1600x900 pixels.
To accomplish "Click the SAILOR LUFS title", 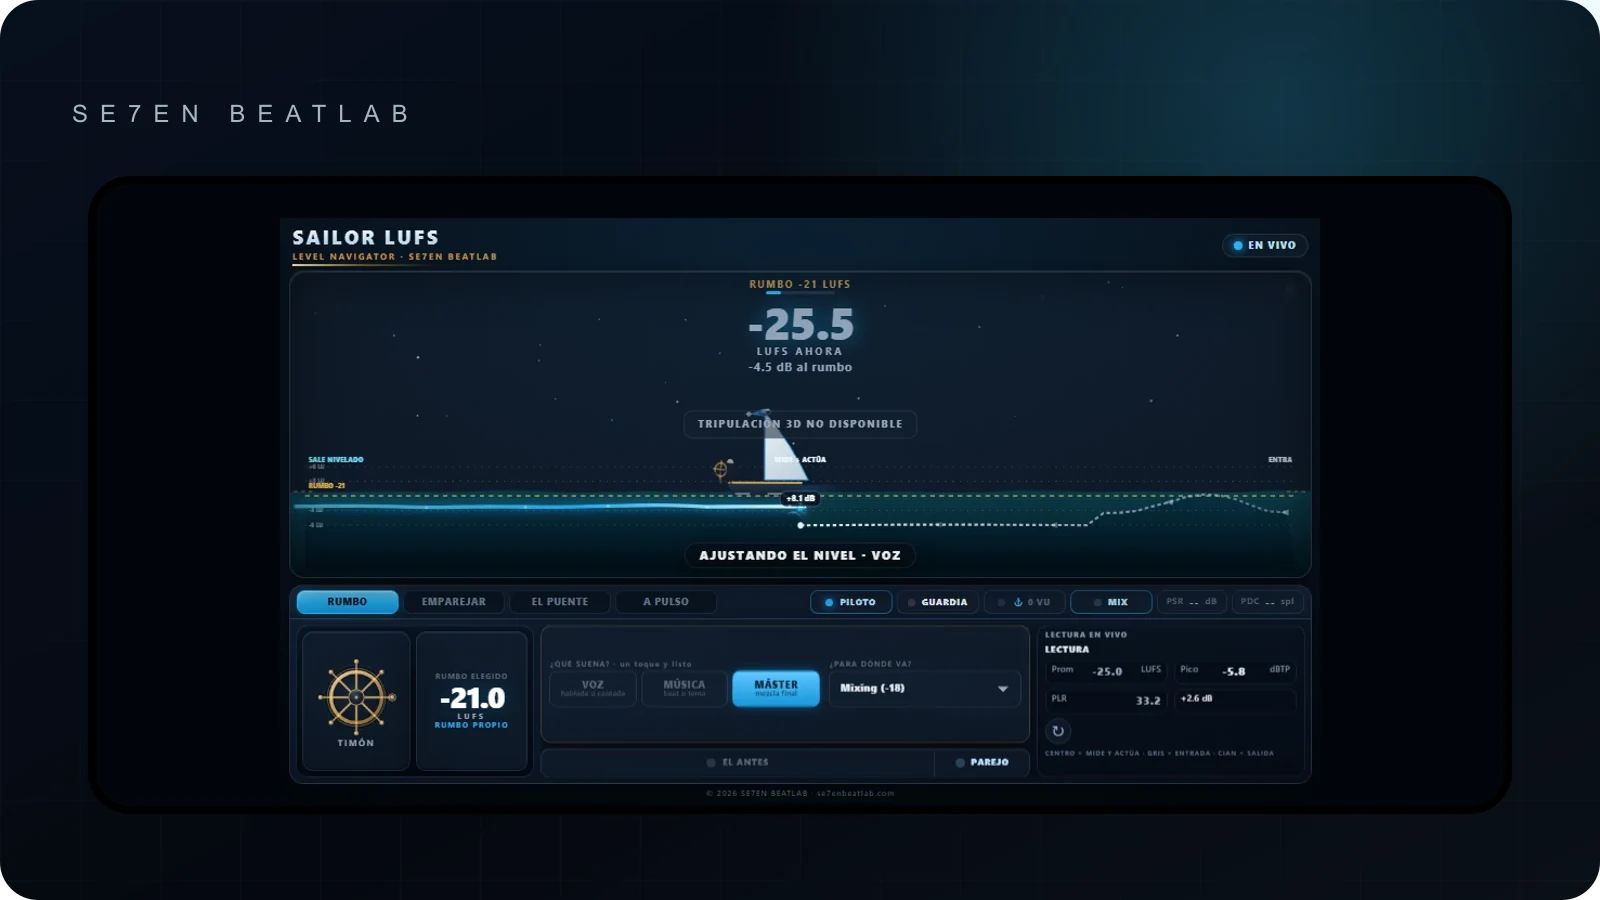I will [365, 237].
